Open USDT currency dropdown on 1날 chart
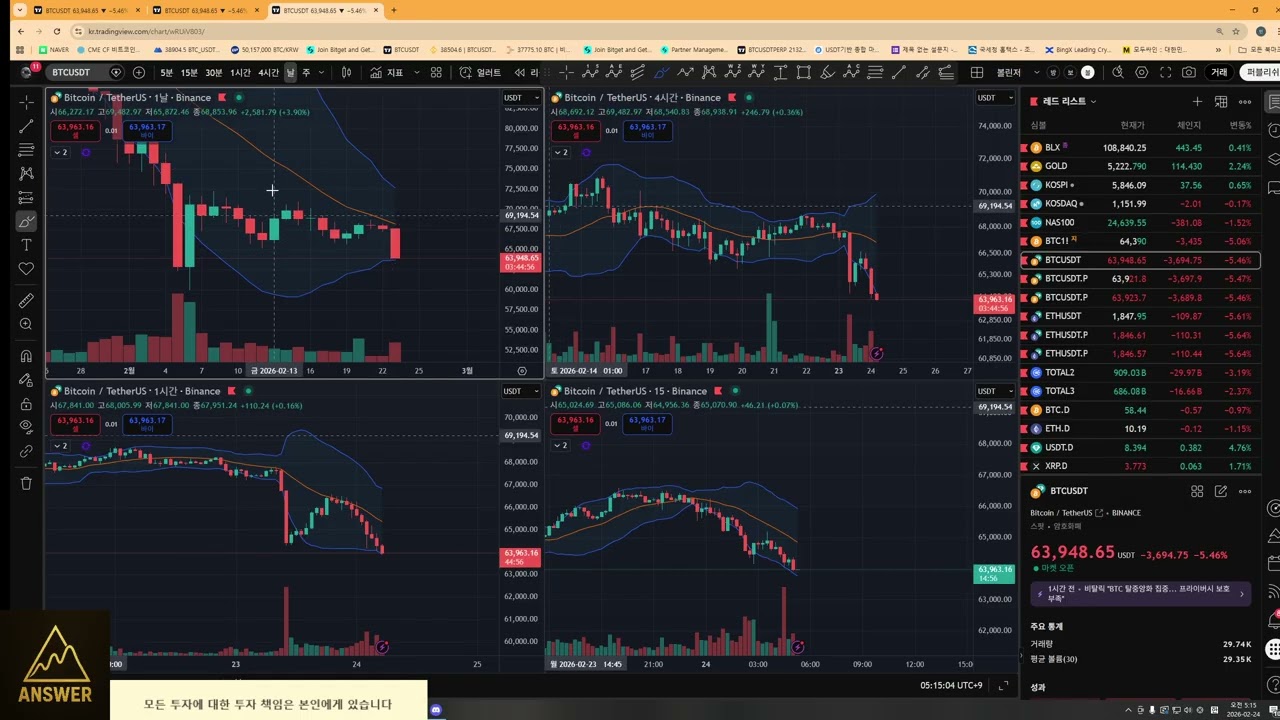 pos(520,97)
